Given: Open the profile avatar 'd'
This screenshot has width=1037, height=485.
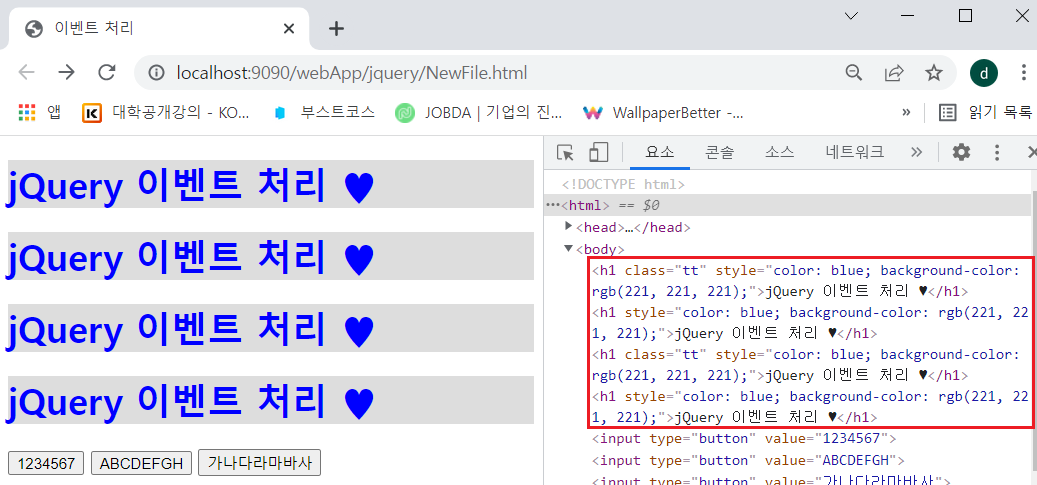Looking at the screenshot, I should pyautogui.click(x=984, y=73).
